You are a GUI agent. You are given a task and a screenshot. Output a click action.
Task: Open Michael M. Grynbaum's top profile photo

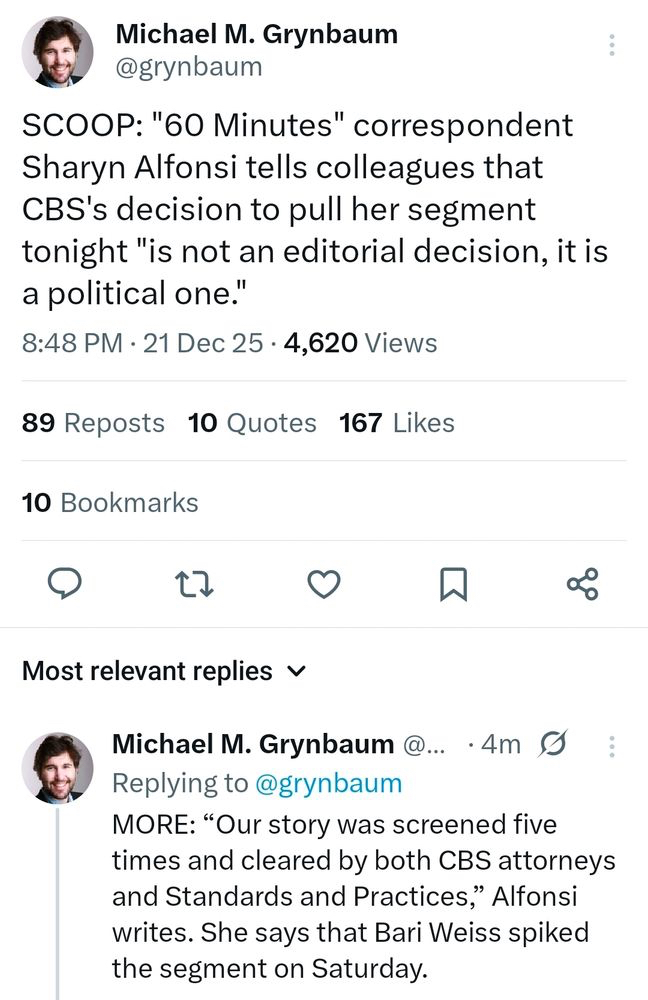click(58, 50)
